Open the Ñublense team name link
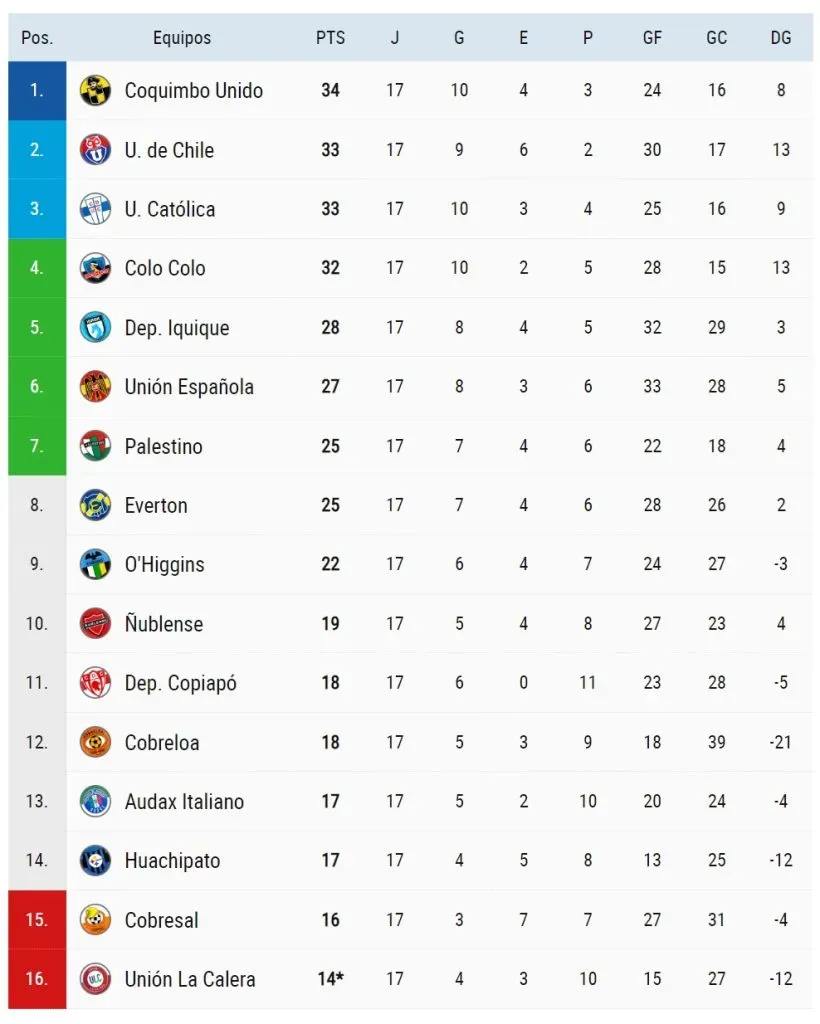 coord(163,624)
